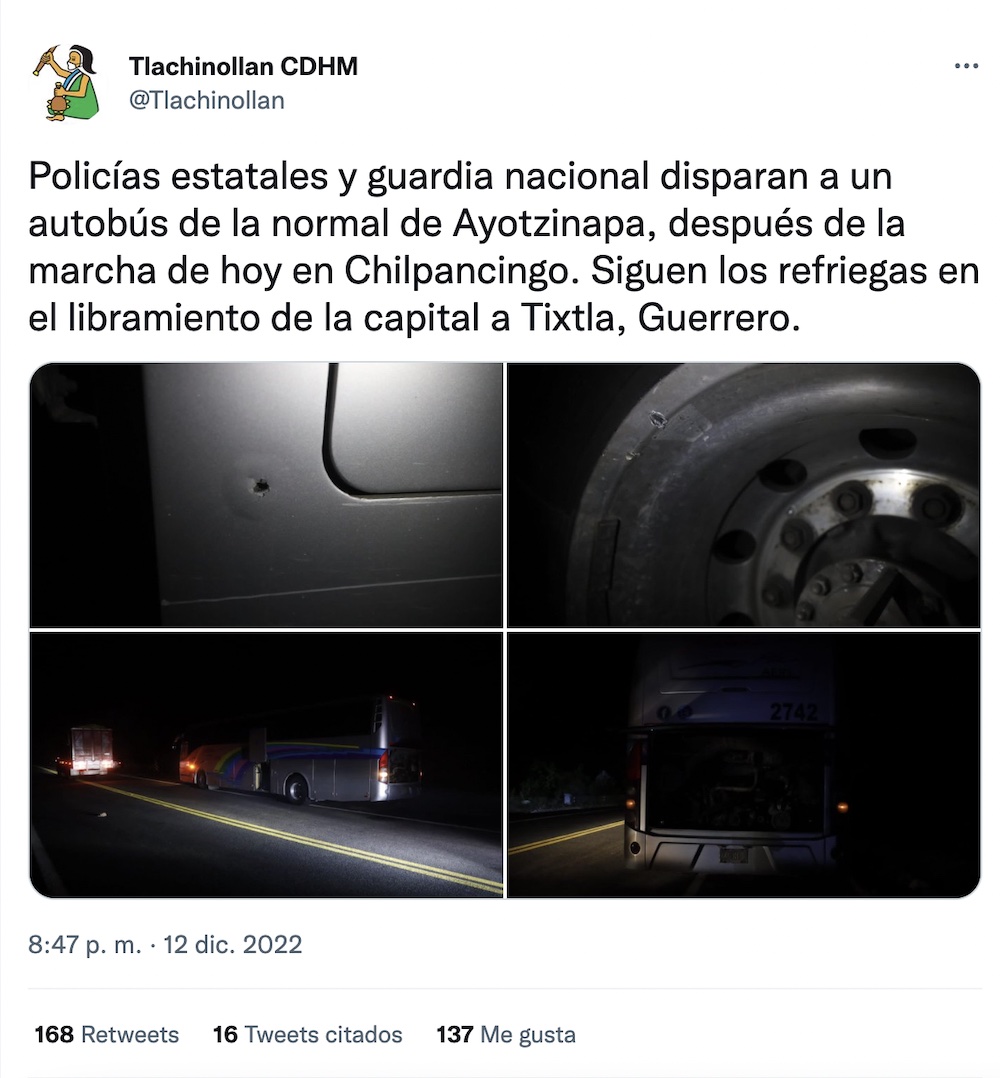Viewport: 1000px width, 1078px height.
Task: Click the bus number 2742 in photo
Action: coord(793,712)
